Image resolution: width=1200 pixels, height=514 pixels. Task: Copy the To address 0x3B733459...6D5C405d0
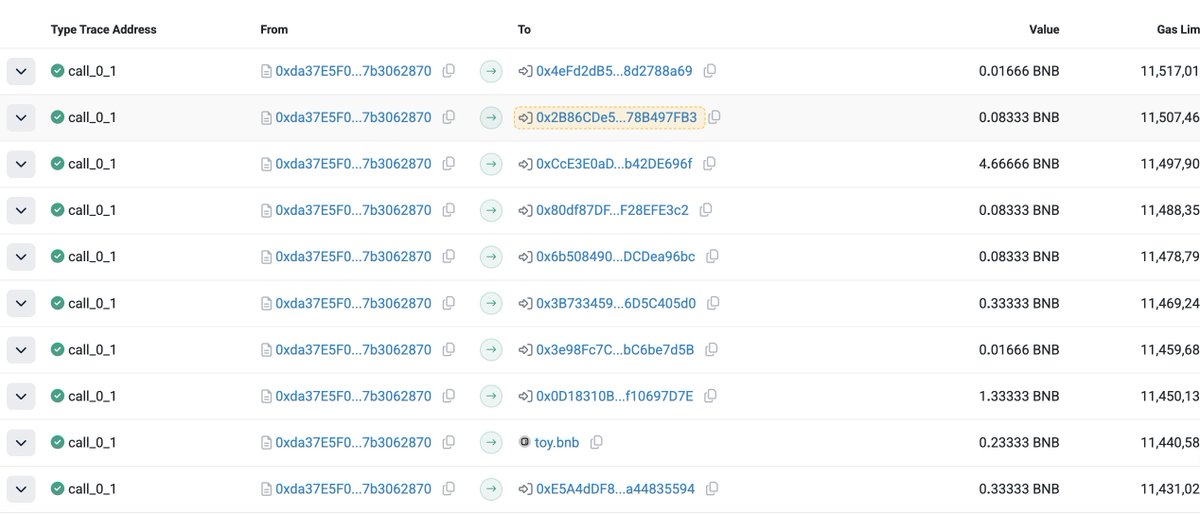713,303
